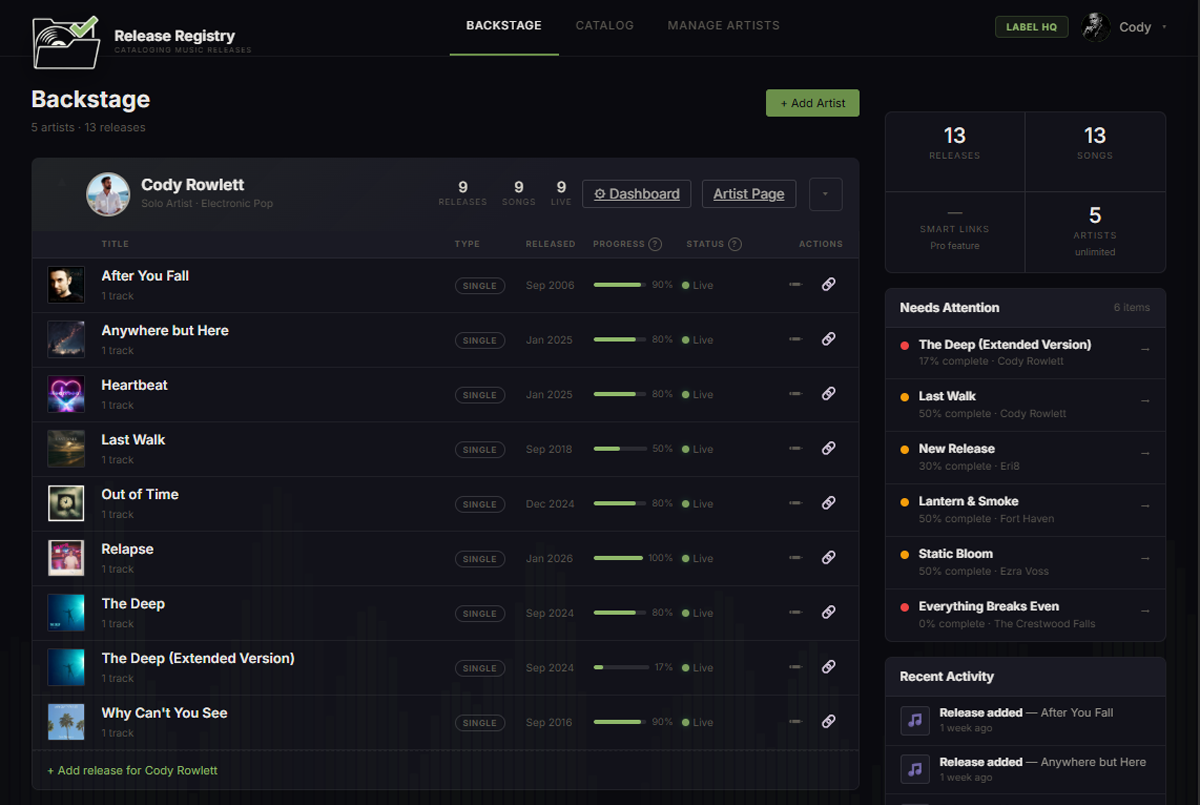The height and width of the screenshot is (805, 1200).
Task: Click the link icon for "The Deep (Extended Version)"
Action: click(829, 666)
